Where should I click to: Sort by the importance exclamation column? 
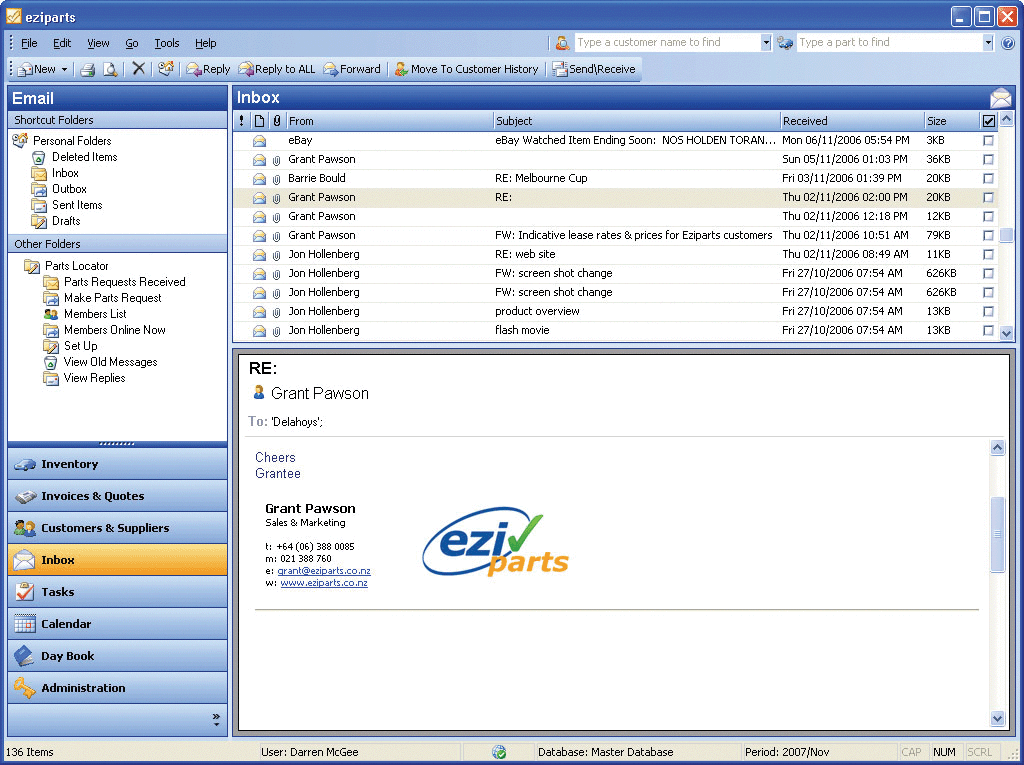[x=242, y=121]
